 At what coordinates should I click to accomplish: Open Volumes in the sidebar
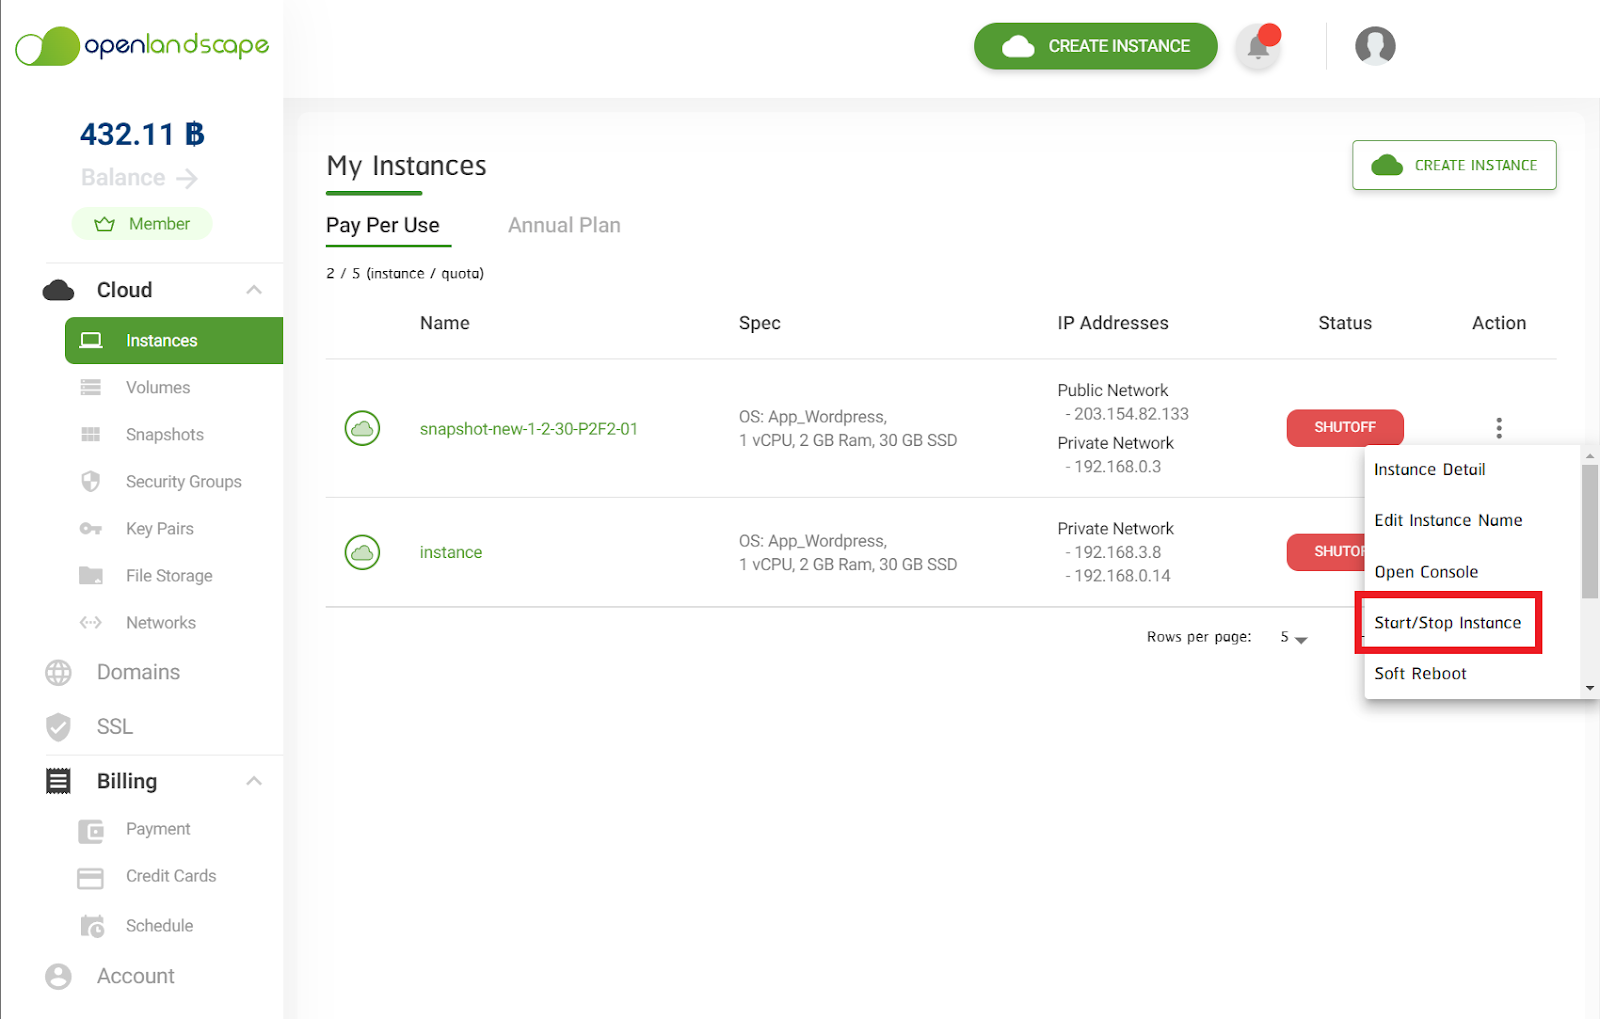pyautogui.click(x=158, y=387)
